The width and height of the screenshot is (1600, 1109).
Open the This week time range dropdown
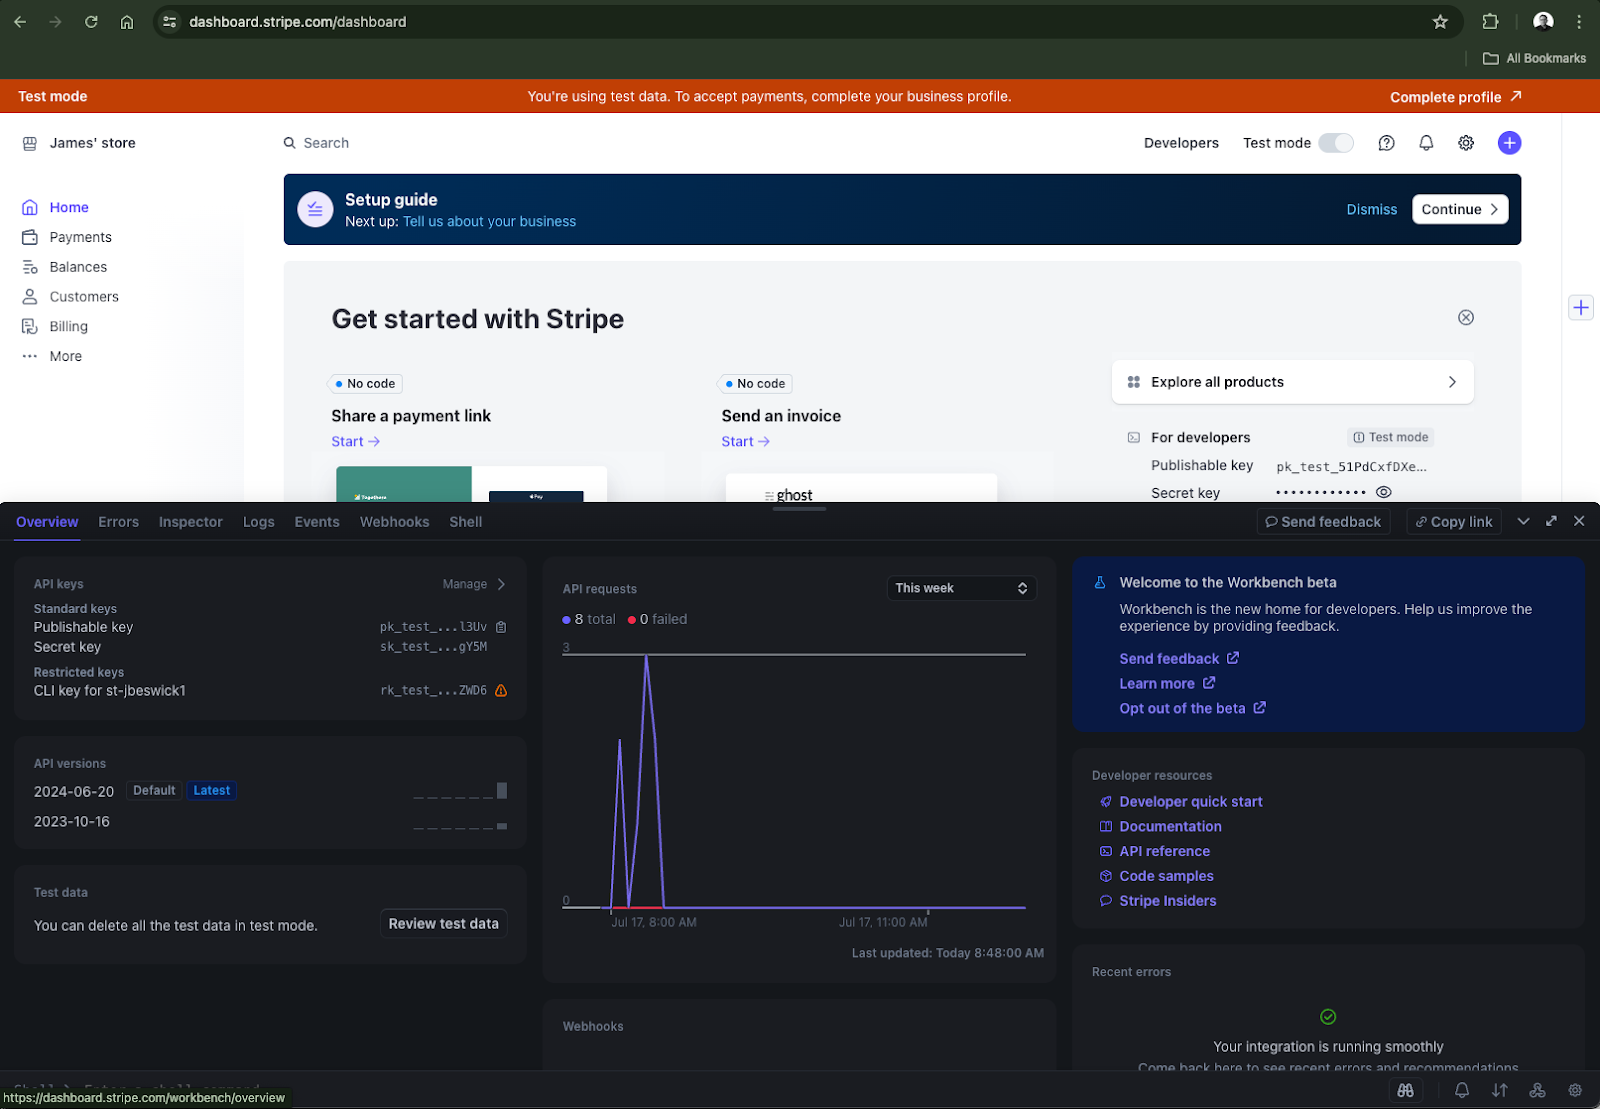(961, 588)
